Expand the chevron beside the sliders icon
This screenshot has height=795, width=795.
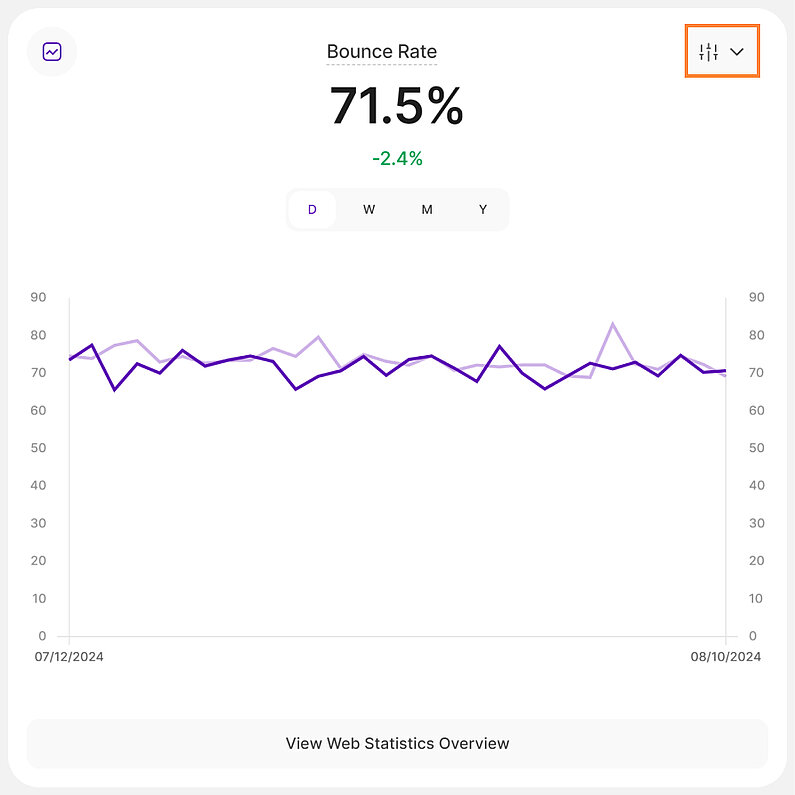(x=738, y=52)
